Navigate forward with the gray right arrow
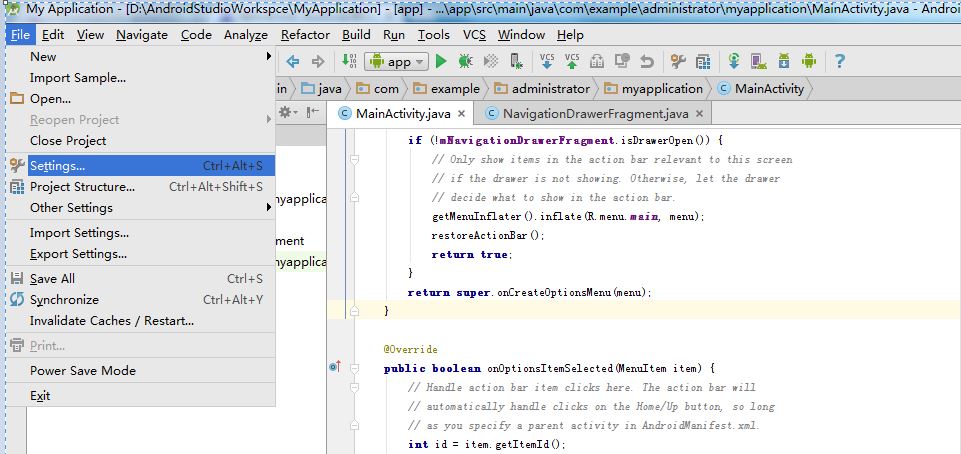 click(317, 61)
